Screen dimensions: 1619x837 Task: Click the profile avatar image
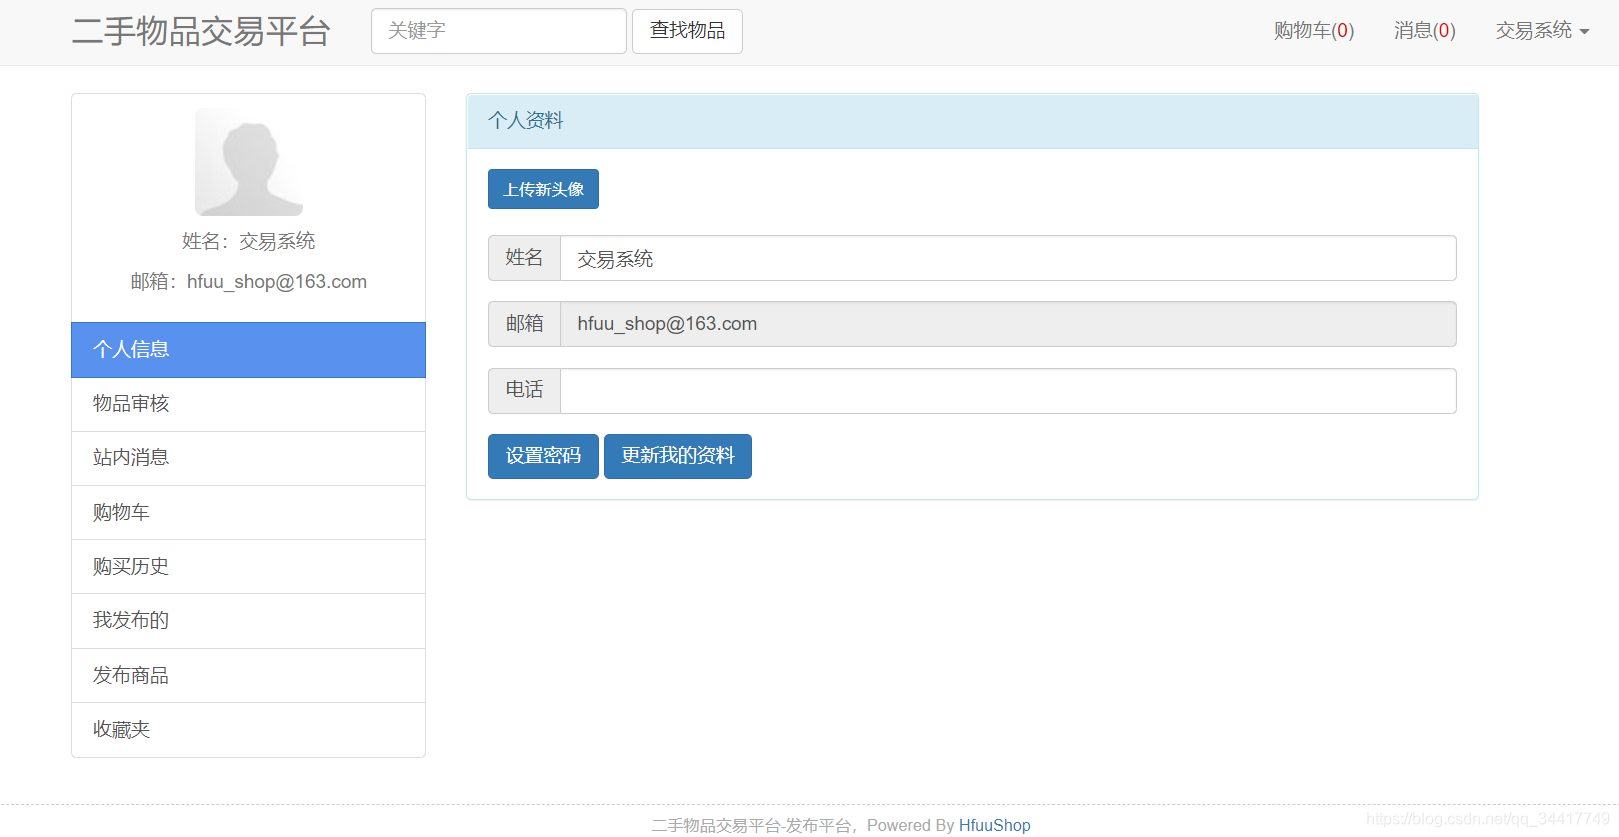[x=249, y=162]
